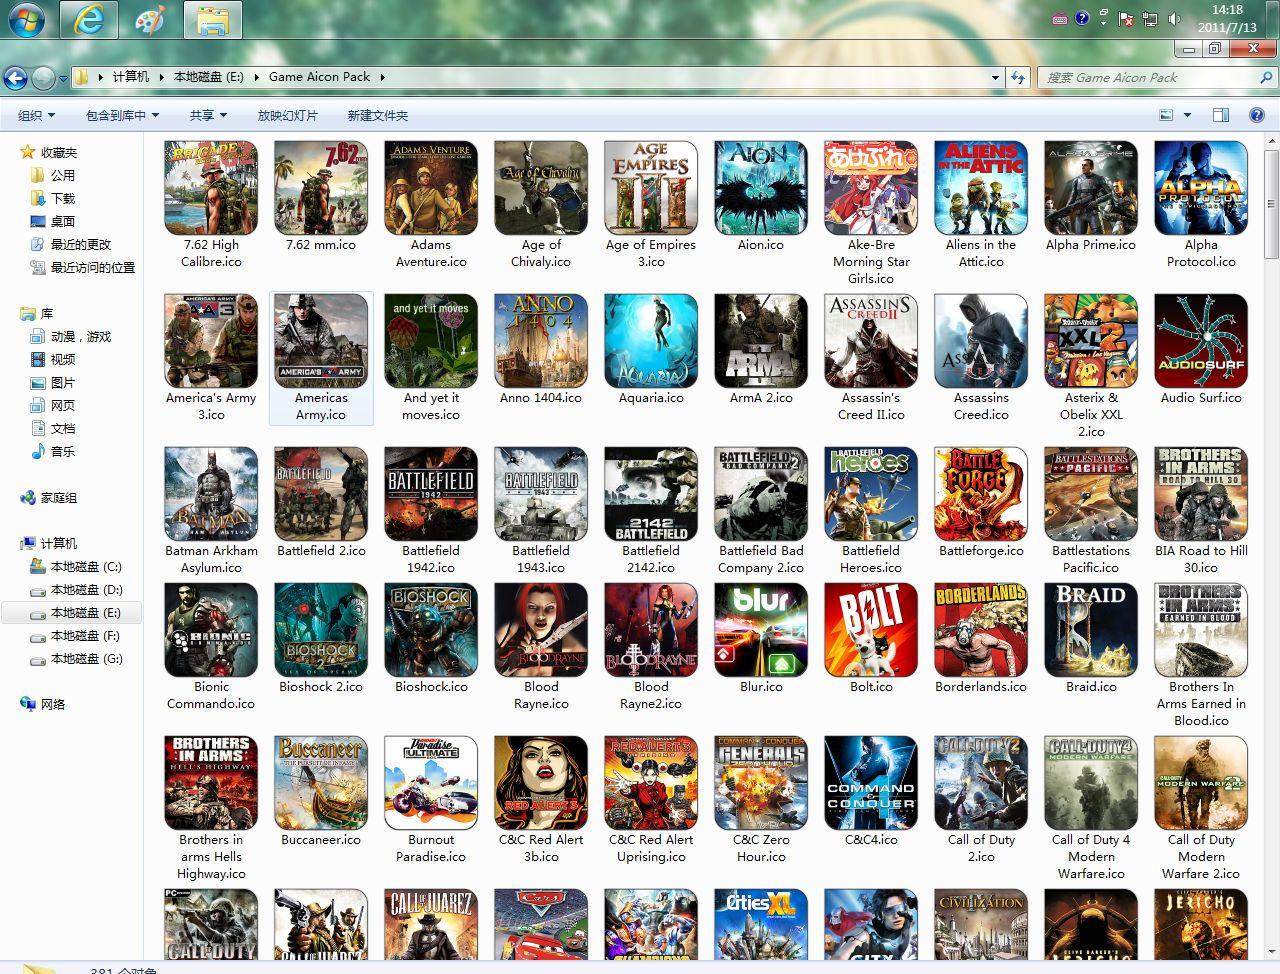Expand the Game Aicon Pack breadcrumb arrow
1280x974 pixels.
(x=382, y=77)
